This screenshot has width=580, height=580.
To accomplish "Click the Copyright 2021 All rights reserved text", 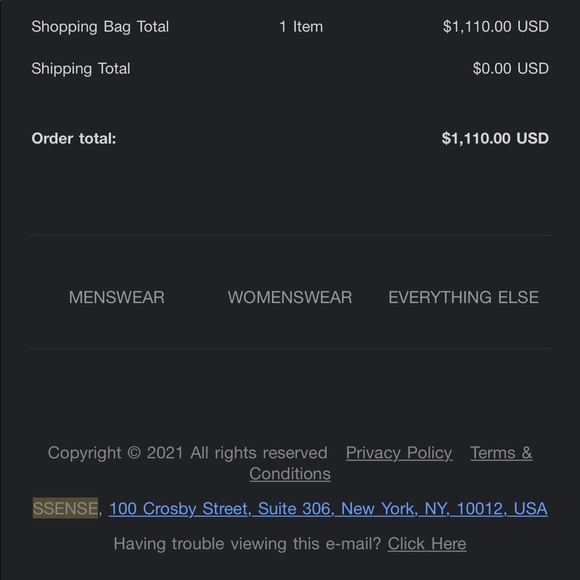I will point(188,453).
